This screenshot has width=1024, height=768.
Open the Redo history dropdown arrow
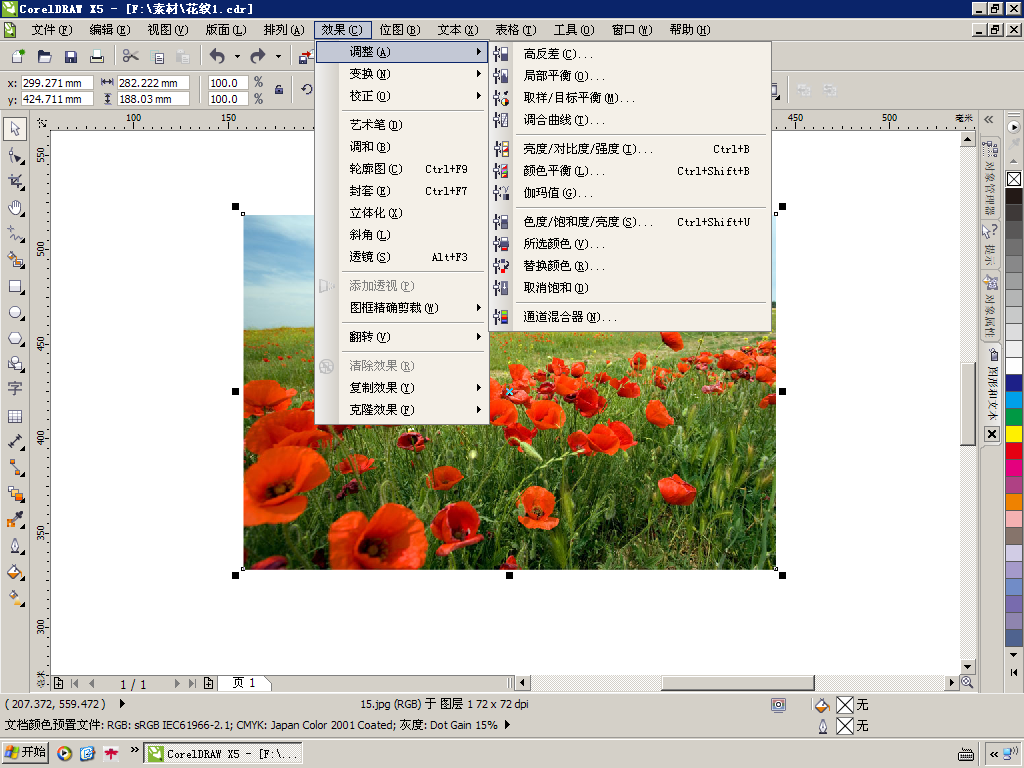point(278,57)
